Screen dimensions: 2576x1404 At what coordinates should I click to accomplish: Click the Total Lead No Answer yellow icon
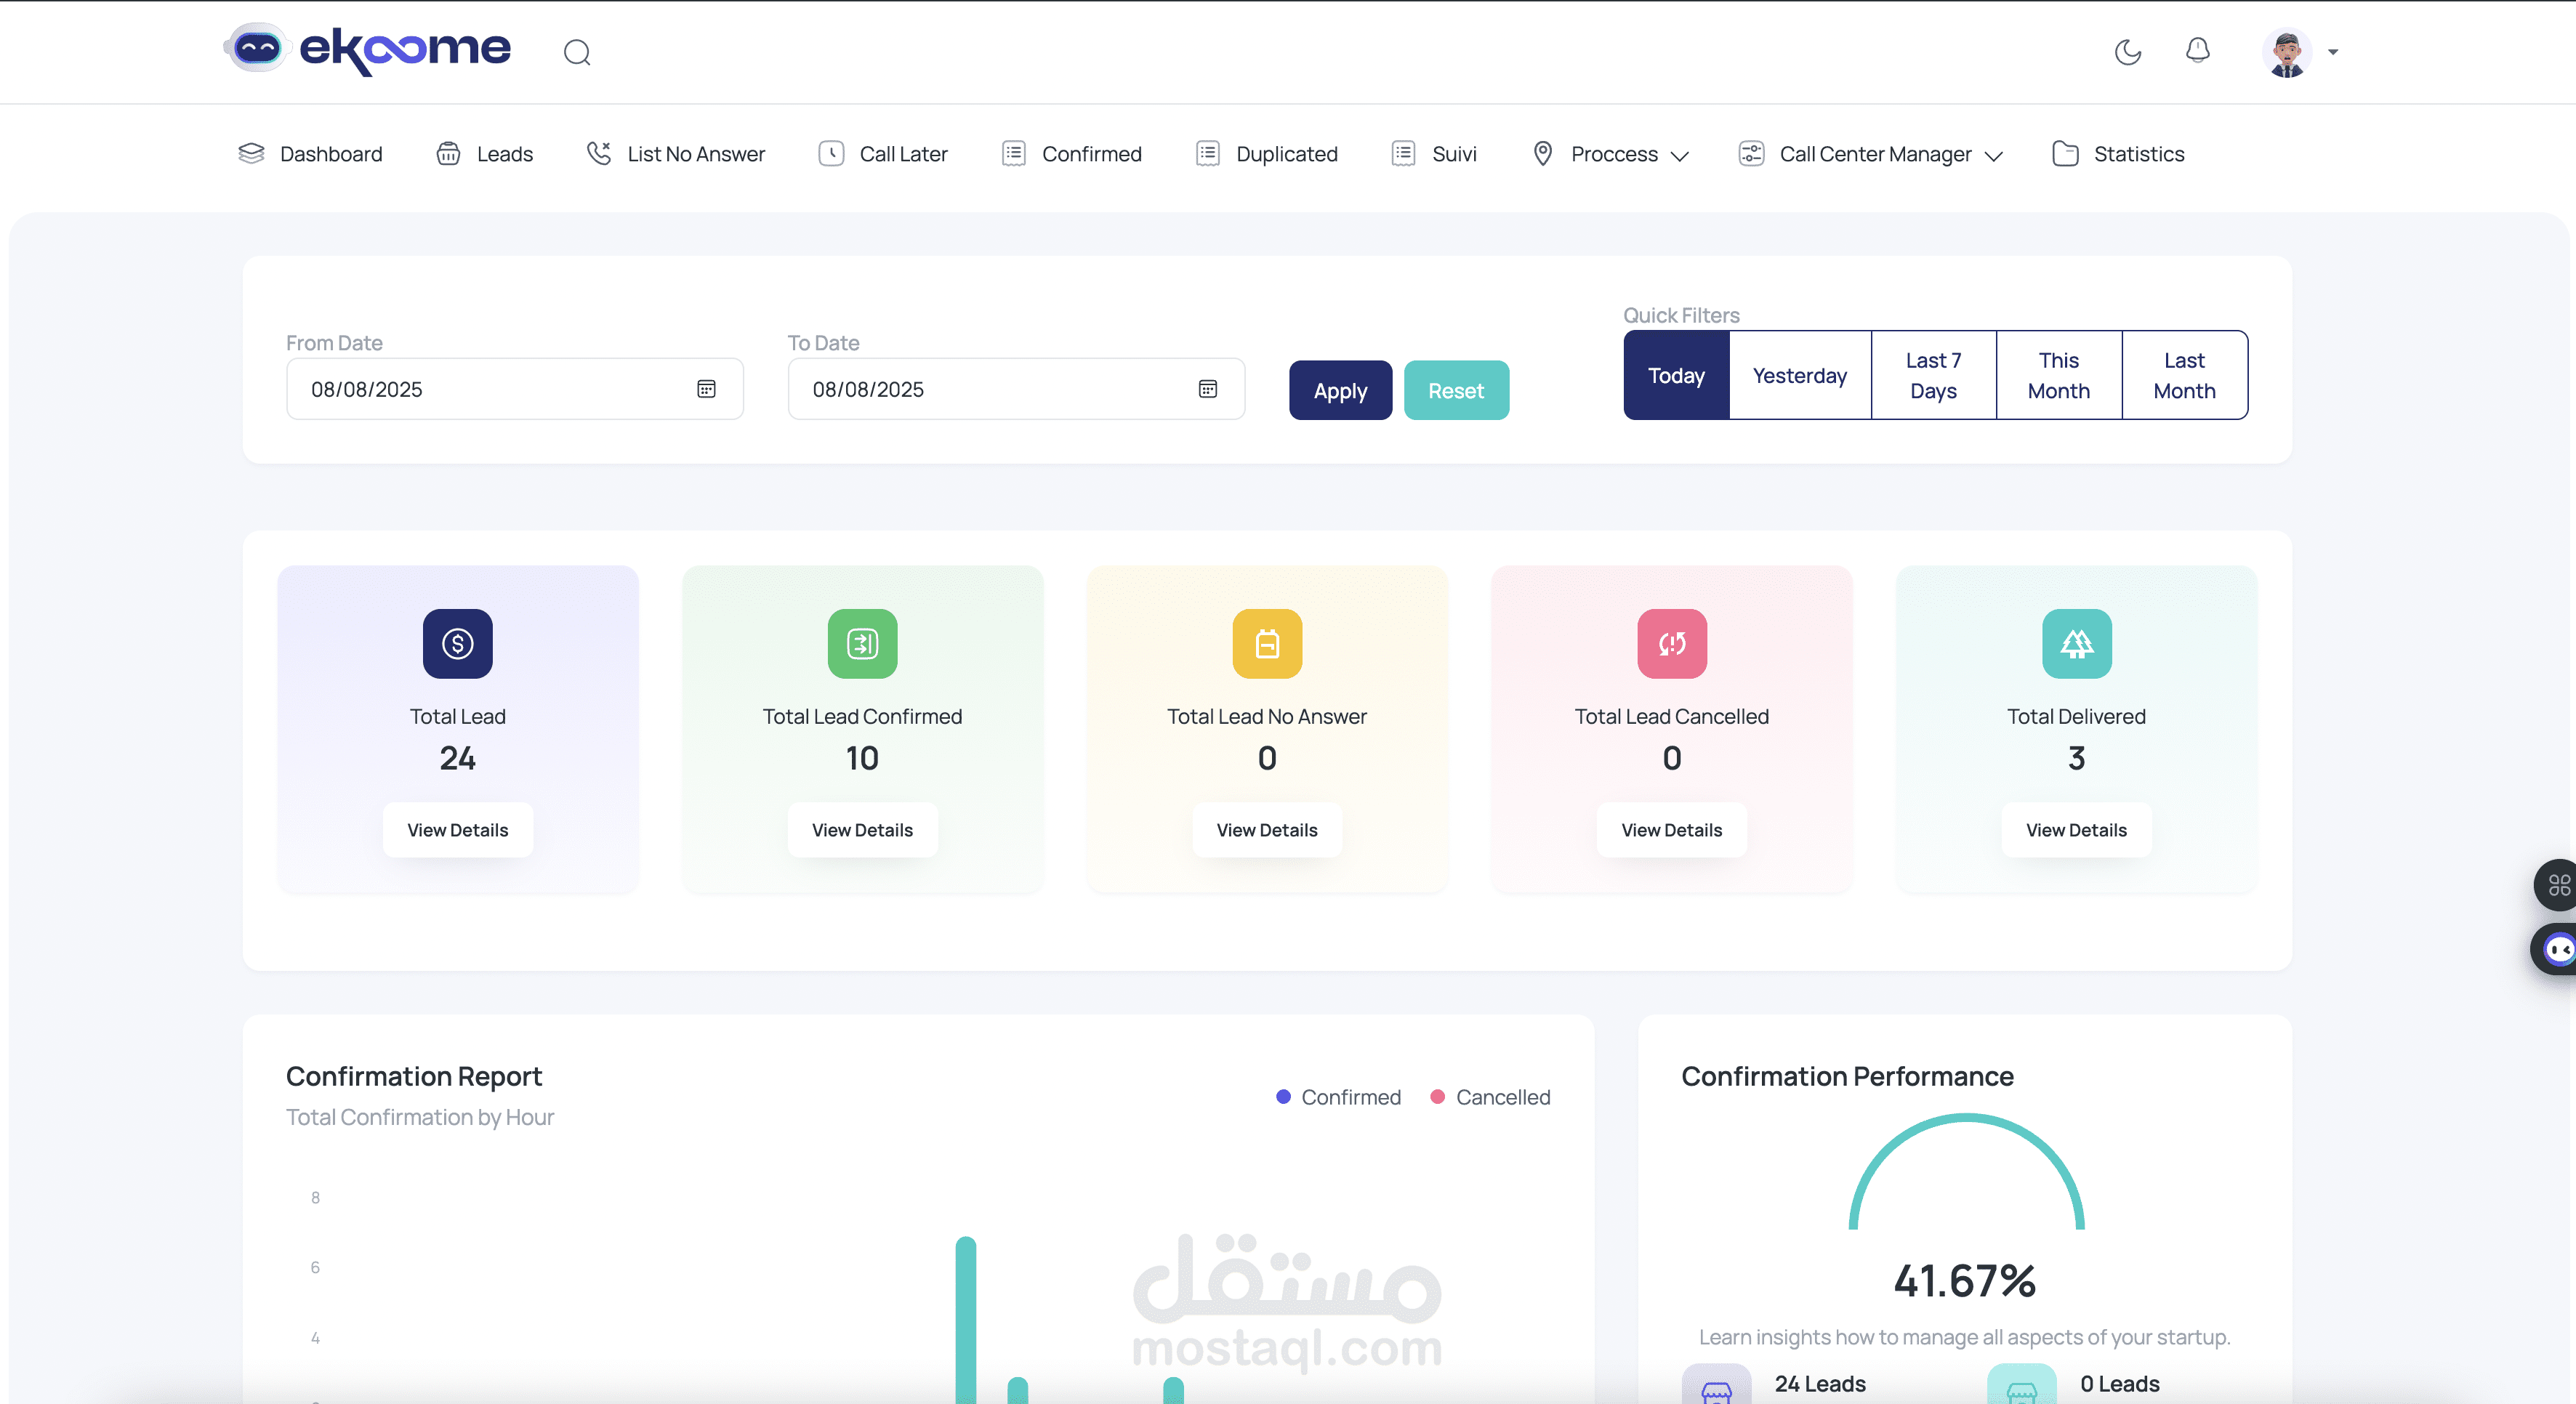pyautogui.click(x=1267, y=644)
